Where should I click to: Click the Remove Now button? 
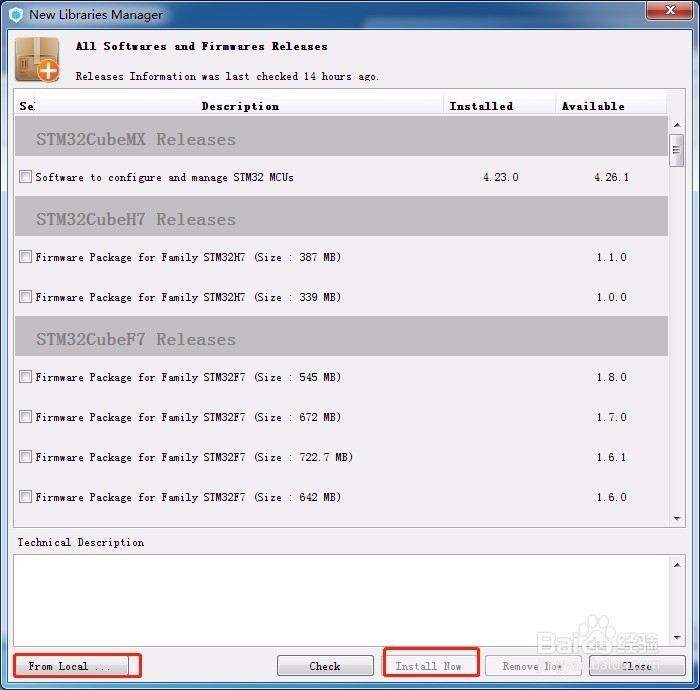click(533, 666)
